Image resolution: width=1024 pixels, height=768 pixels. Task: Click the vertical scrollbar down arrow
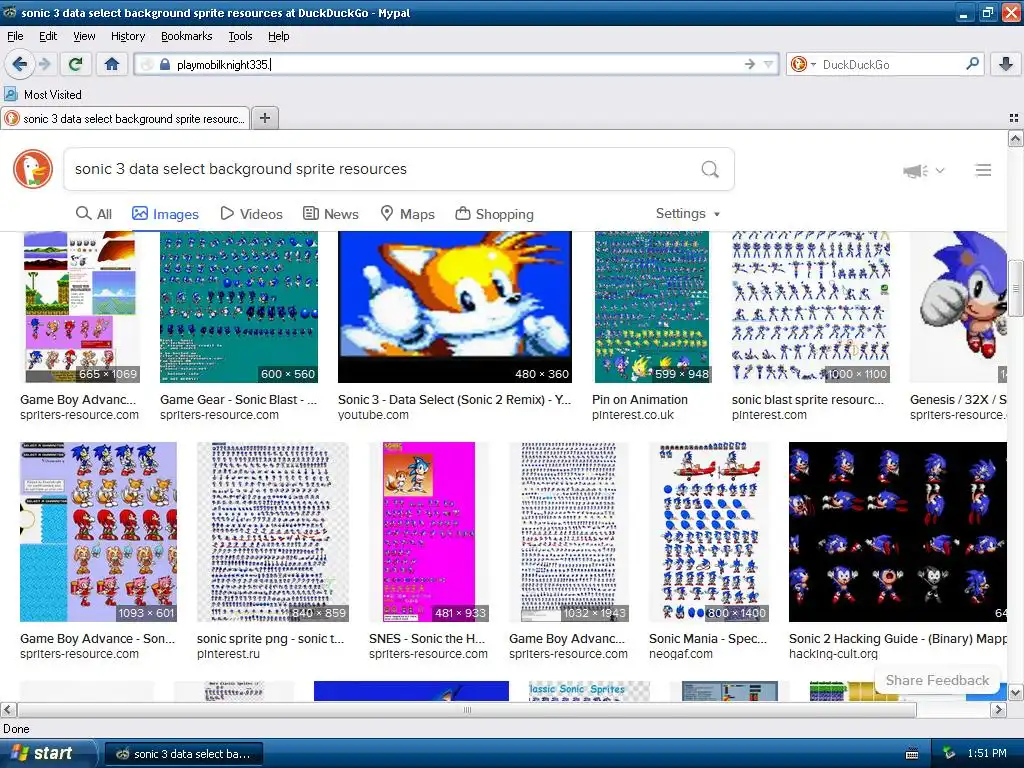point(1016,693)
